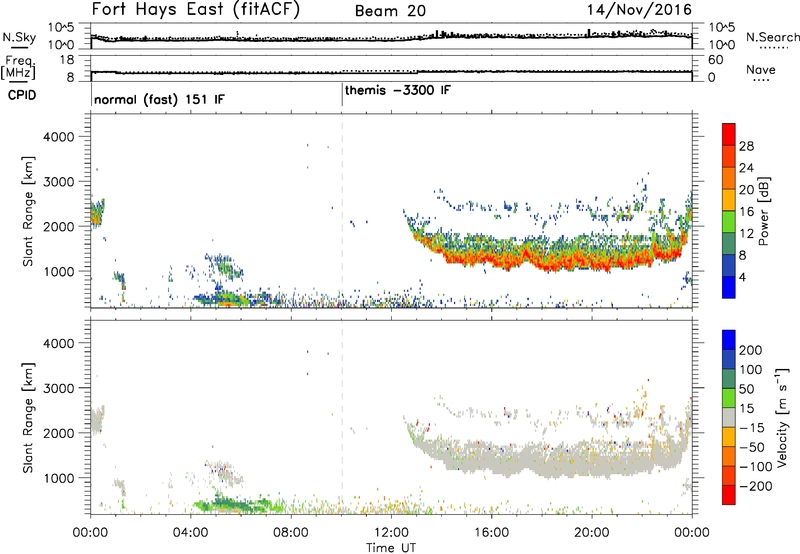Click 'themis -3300 IF' text
The width and height of the screenshot is (800, 554).
(x=398, y=90)
